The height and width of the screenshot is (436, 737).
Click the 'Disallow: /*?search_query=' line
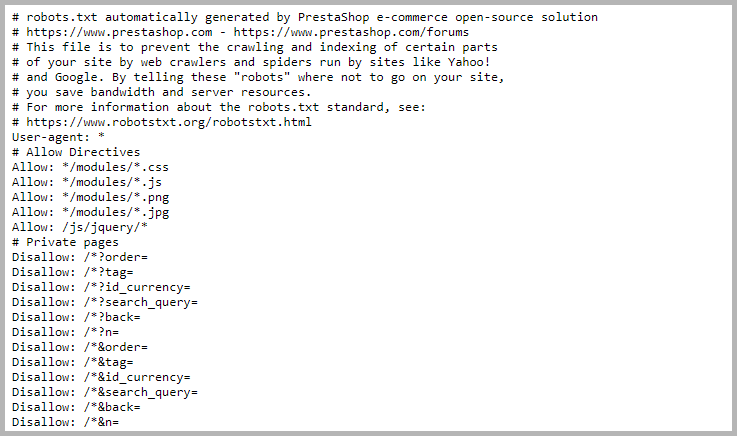coord(105,303)
